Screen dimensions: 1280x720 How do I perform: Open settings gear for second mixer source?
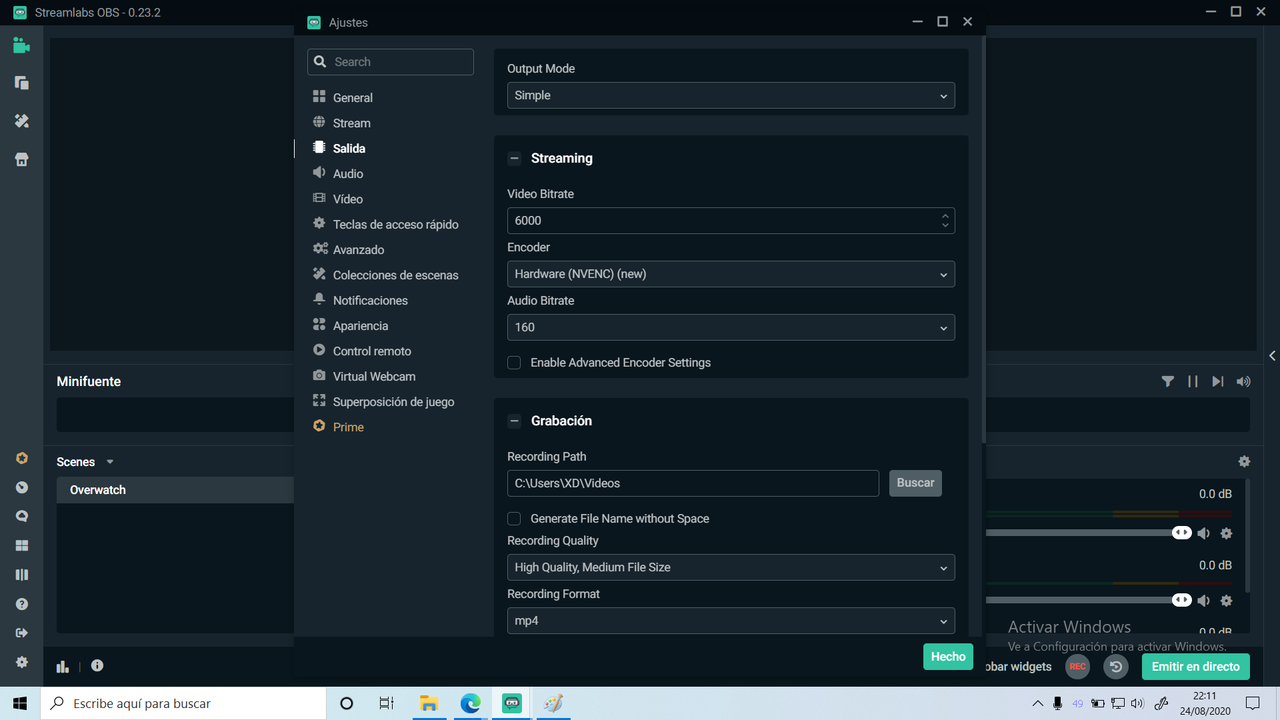pyautogui.click(x=1226, y=600)
